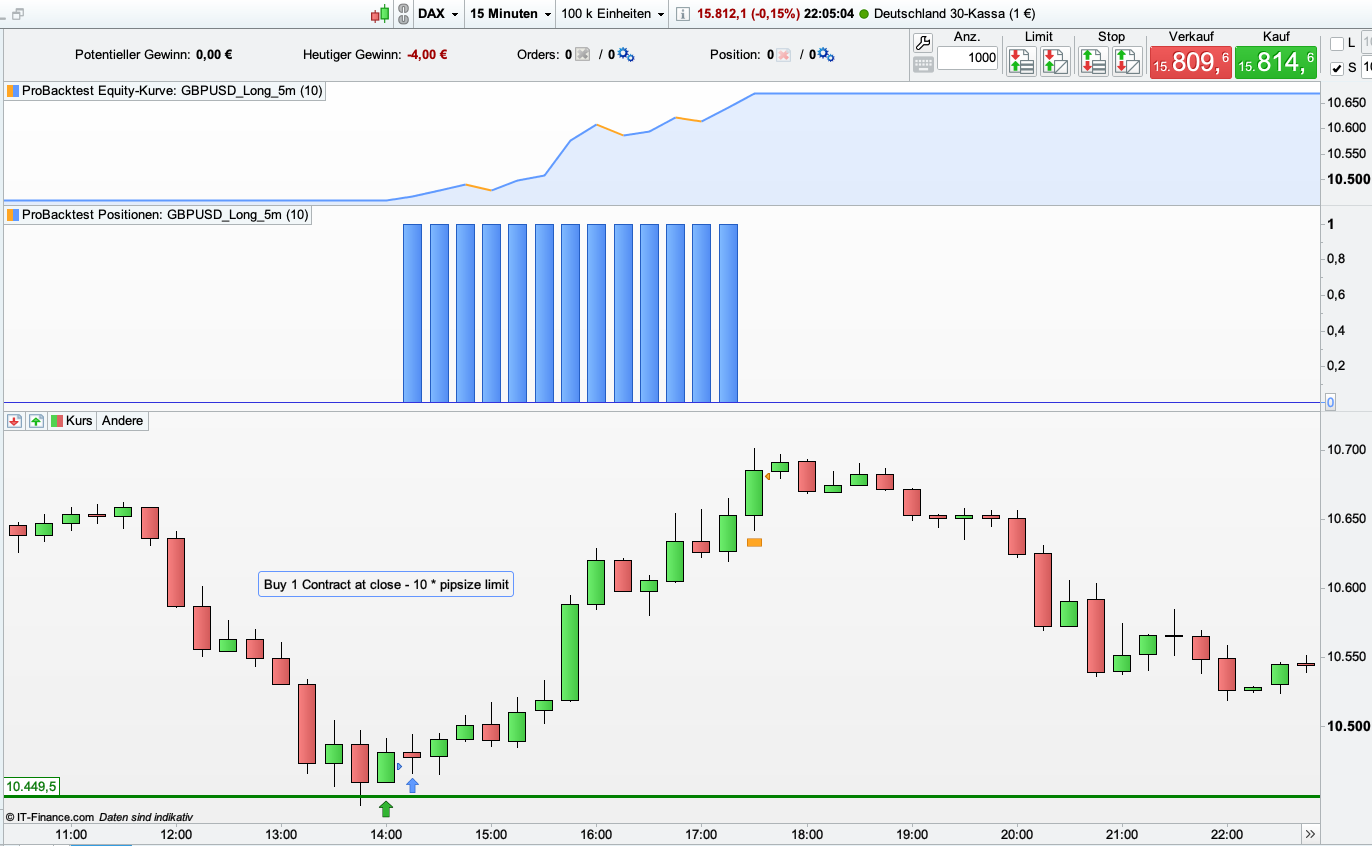Click the first Limit order icon
This screenshot has width=1372, height=846.
click(x=1021, y=61)
